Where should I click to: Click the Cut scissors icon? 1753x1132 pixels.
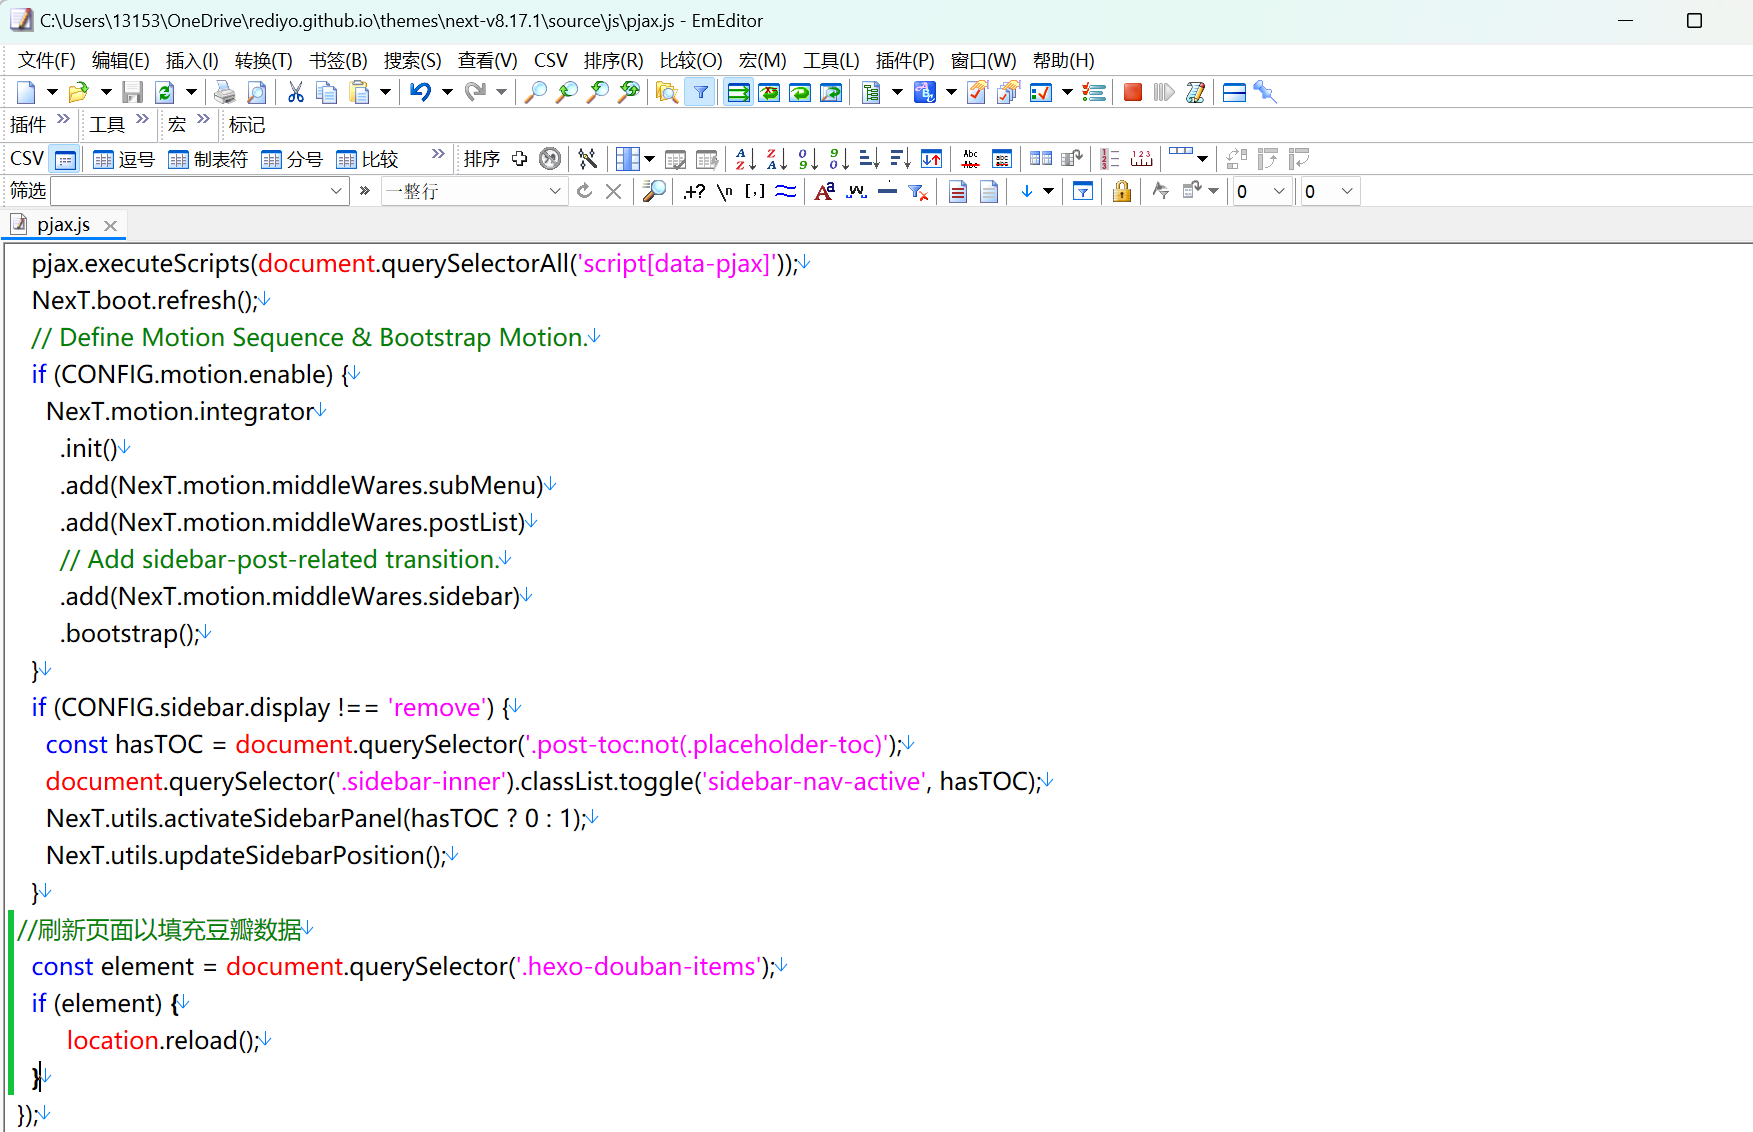[295, 93]
